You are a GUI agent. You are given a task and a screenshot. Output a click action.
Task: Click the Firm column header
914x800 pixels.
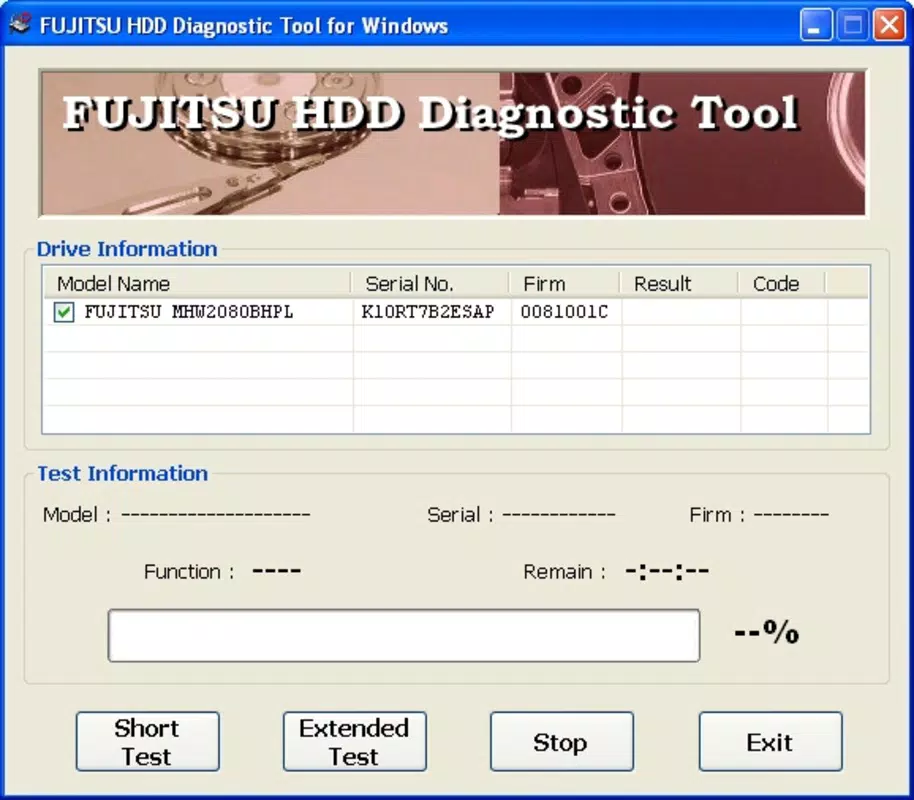(565, 283)
